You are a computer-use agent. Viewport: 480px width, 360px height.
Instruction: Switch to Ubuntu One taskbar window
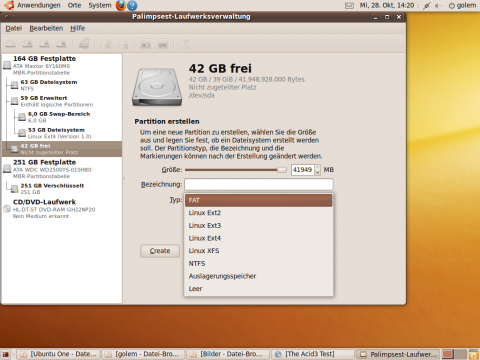(x=59, y=354)
